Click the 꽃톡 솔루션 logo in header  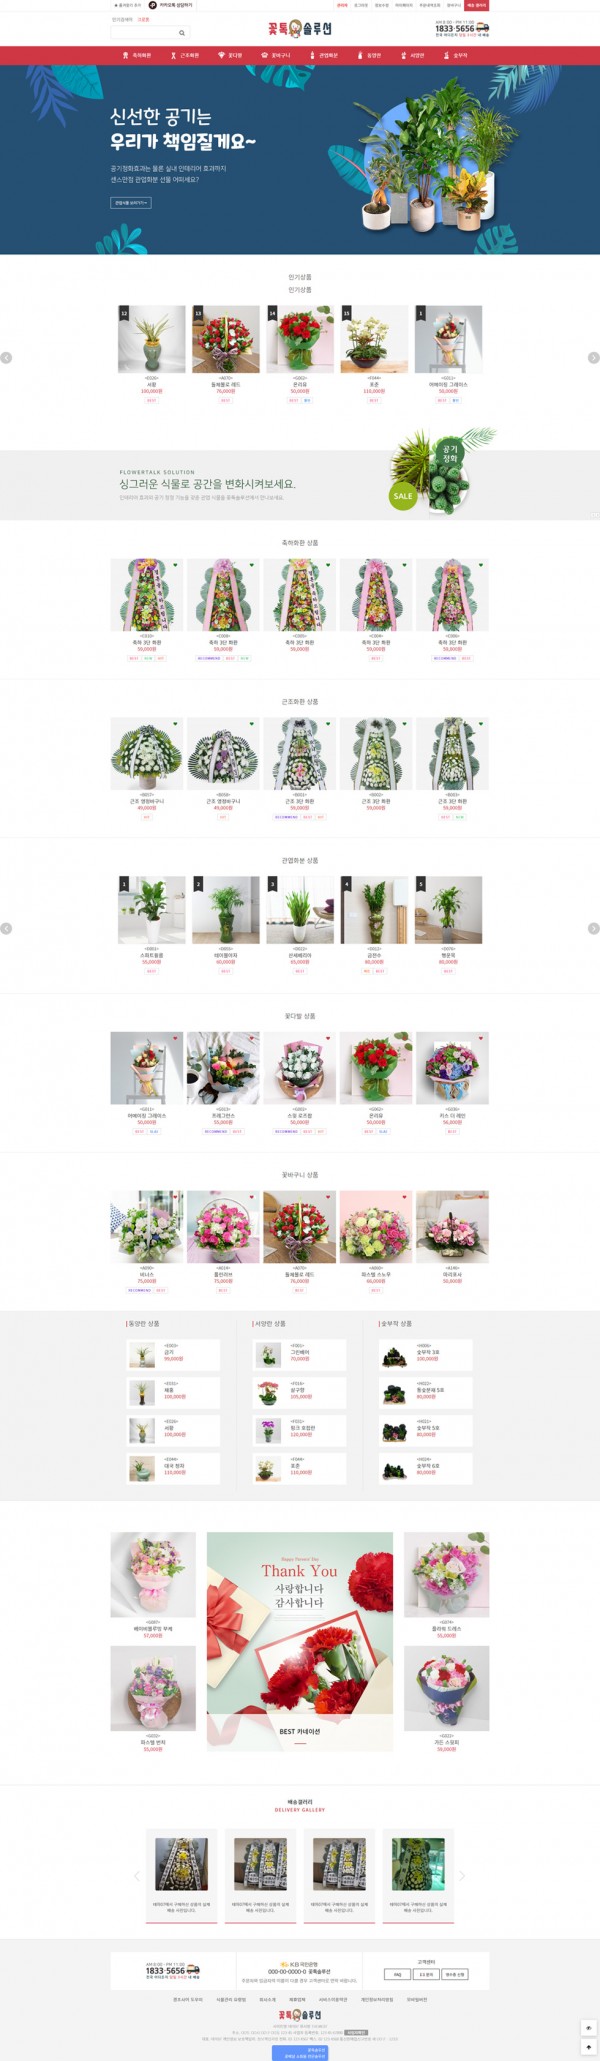click(x=300, y=29)
